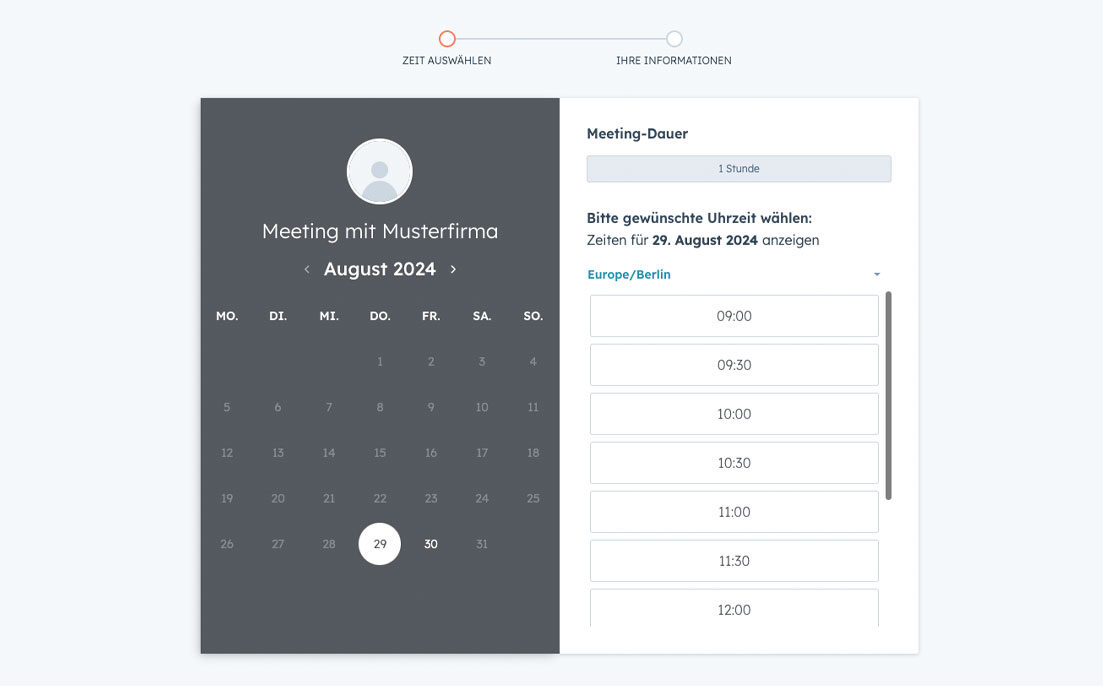This screenshot has width=1103, height=686.
Task: Go to previous month with left chevron
Action: tap(307, 269)
